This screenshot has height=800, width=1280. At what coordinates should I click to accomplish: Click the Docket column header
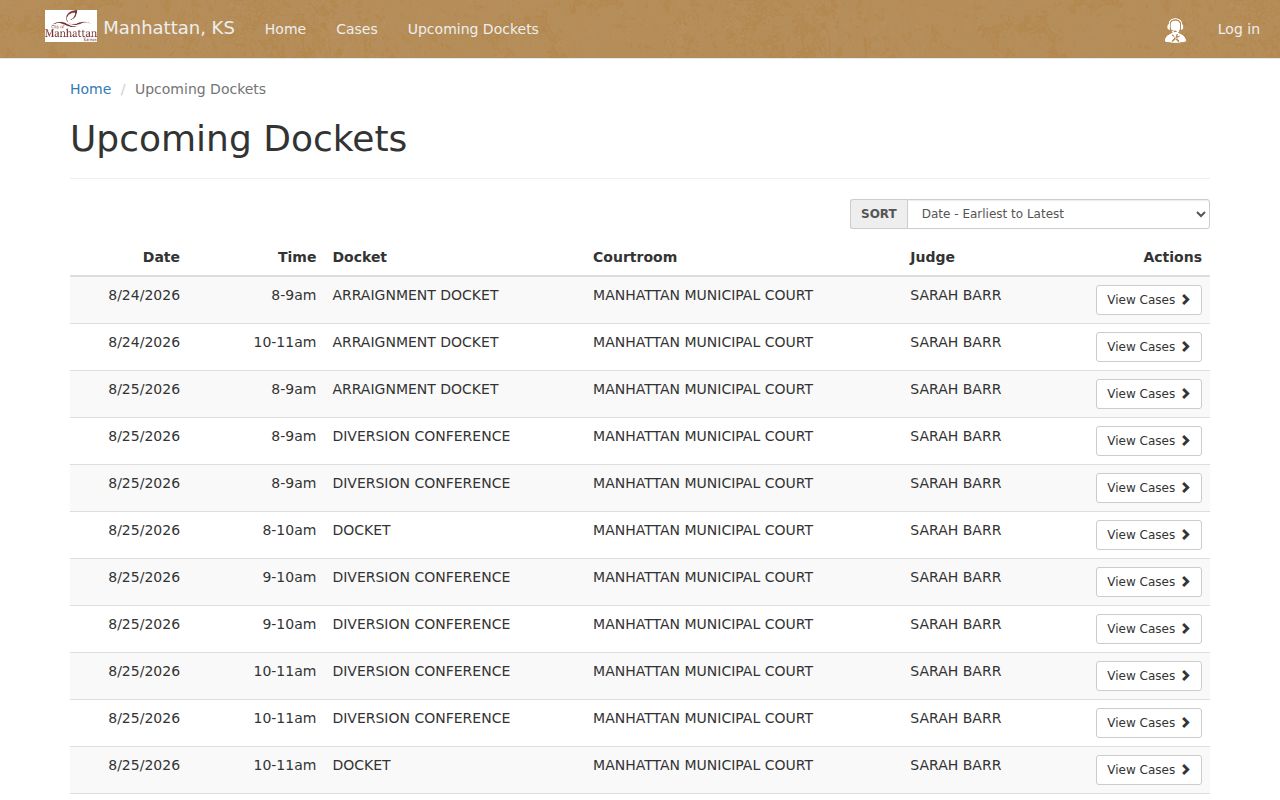tap(360, 257)
